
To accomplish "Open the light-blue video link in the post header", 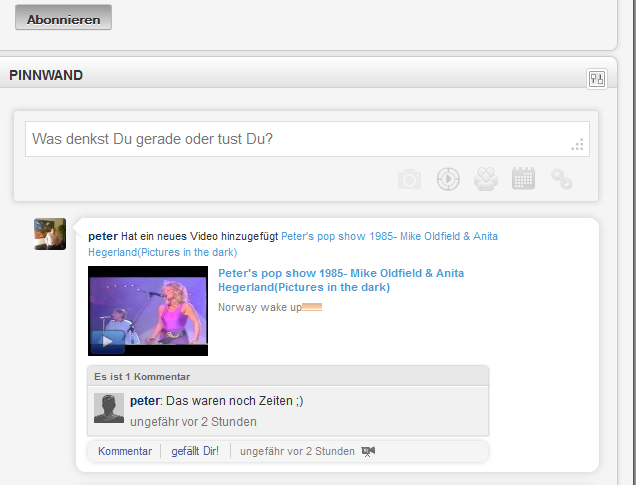I will pyautogui.click(x=293, y=244).
